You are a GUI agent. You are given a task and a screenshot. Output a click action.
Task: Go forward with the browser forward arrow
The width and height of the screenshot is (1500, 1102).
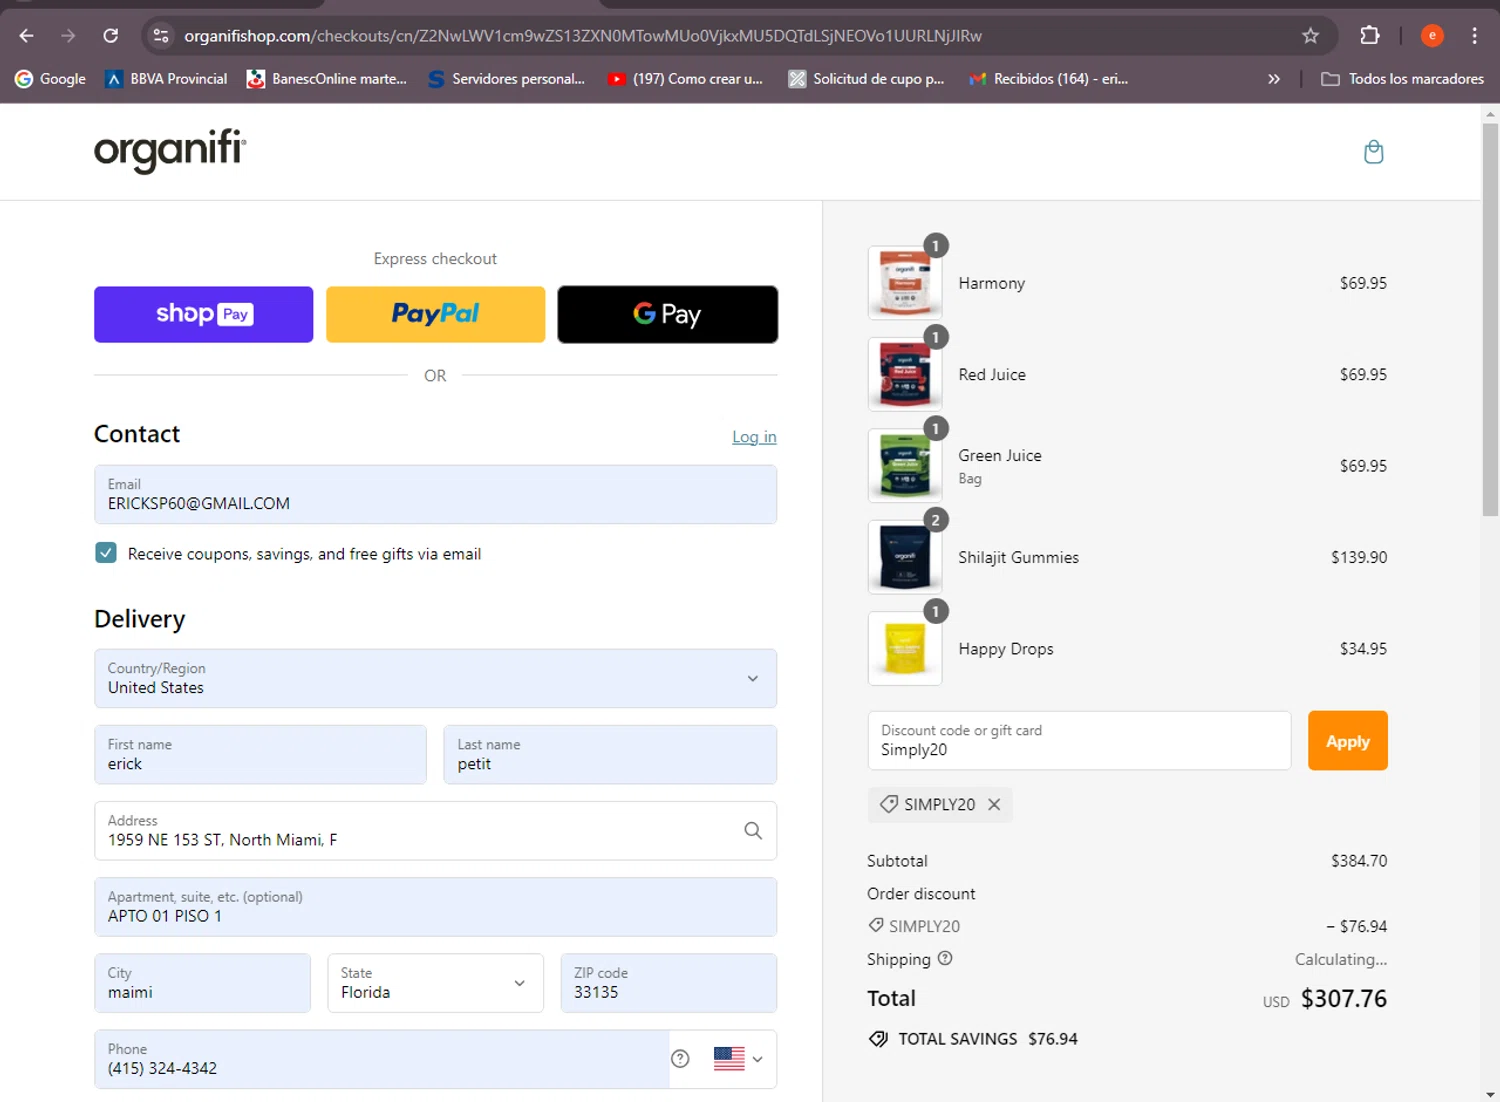(68, 36)
